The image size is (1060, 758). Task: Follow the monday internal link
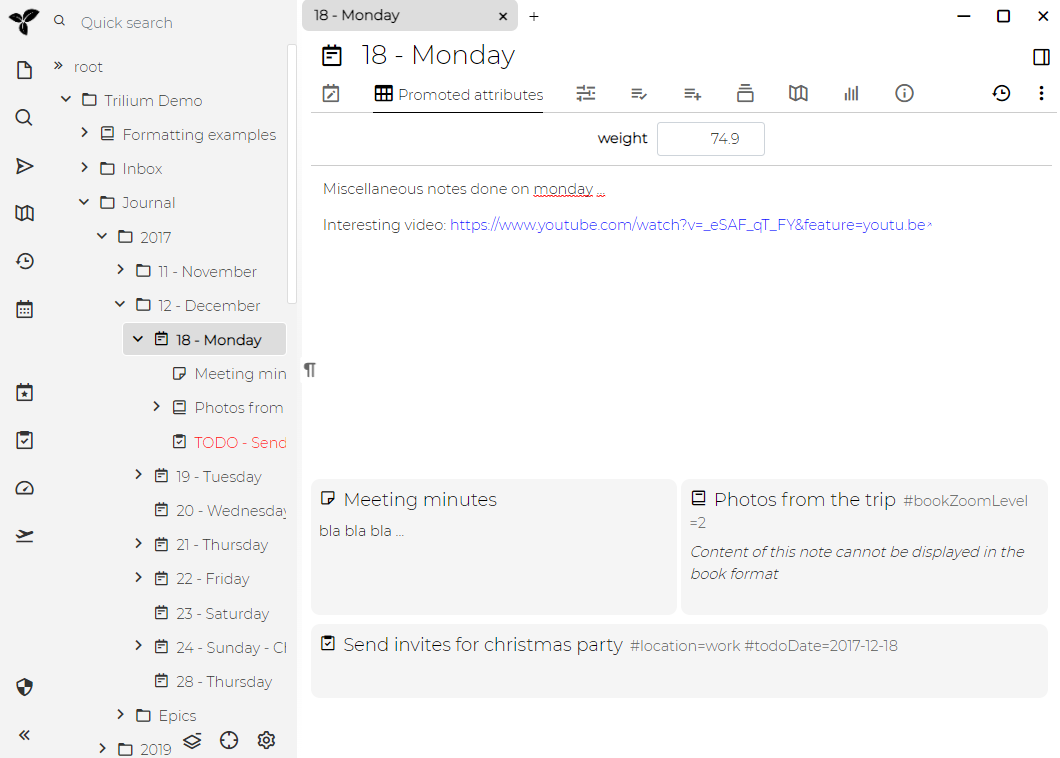tap(562, 188)
